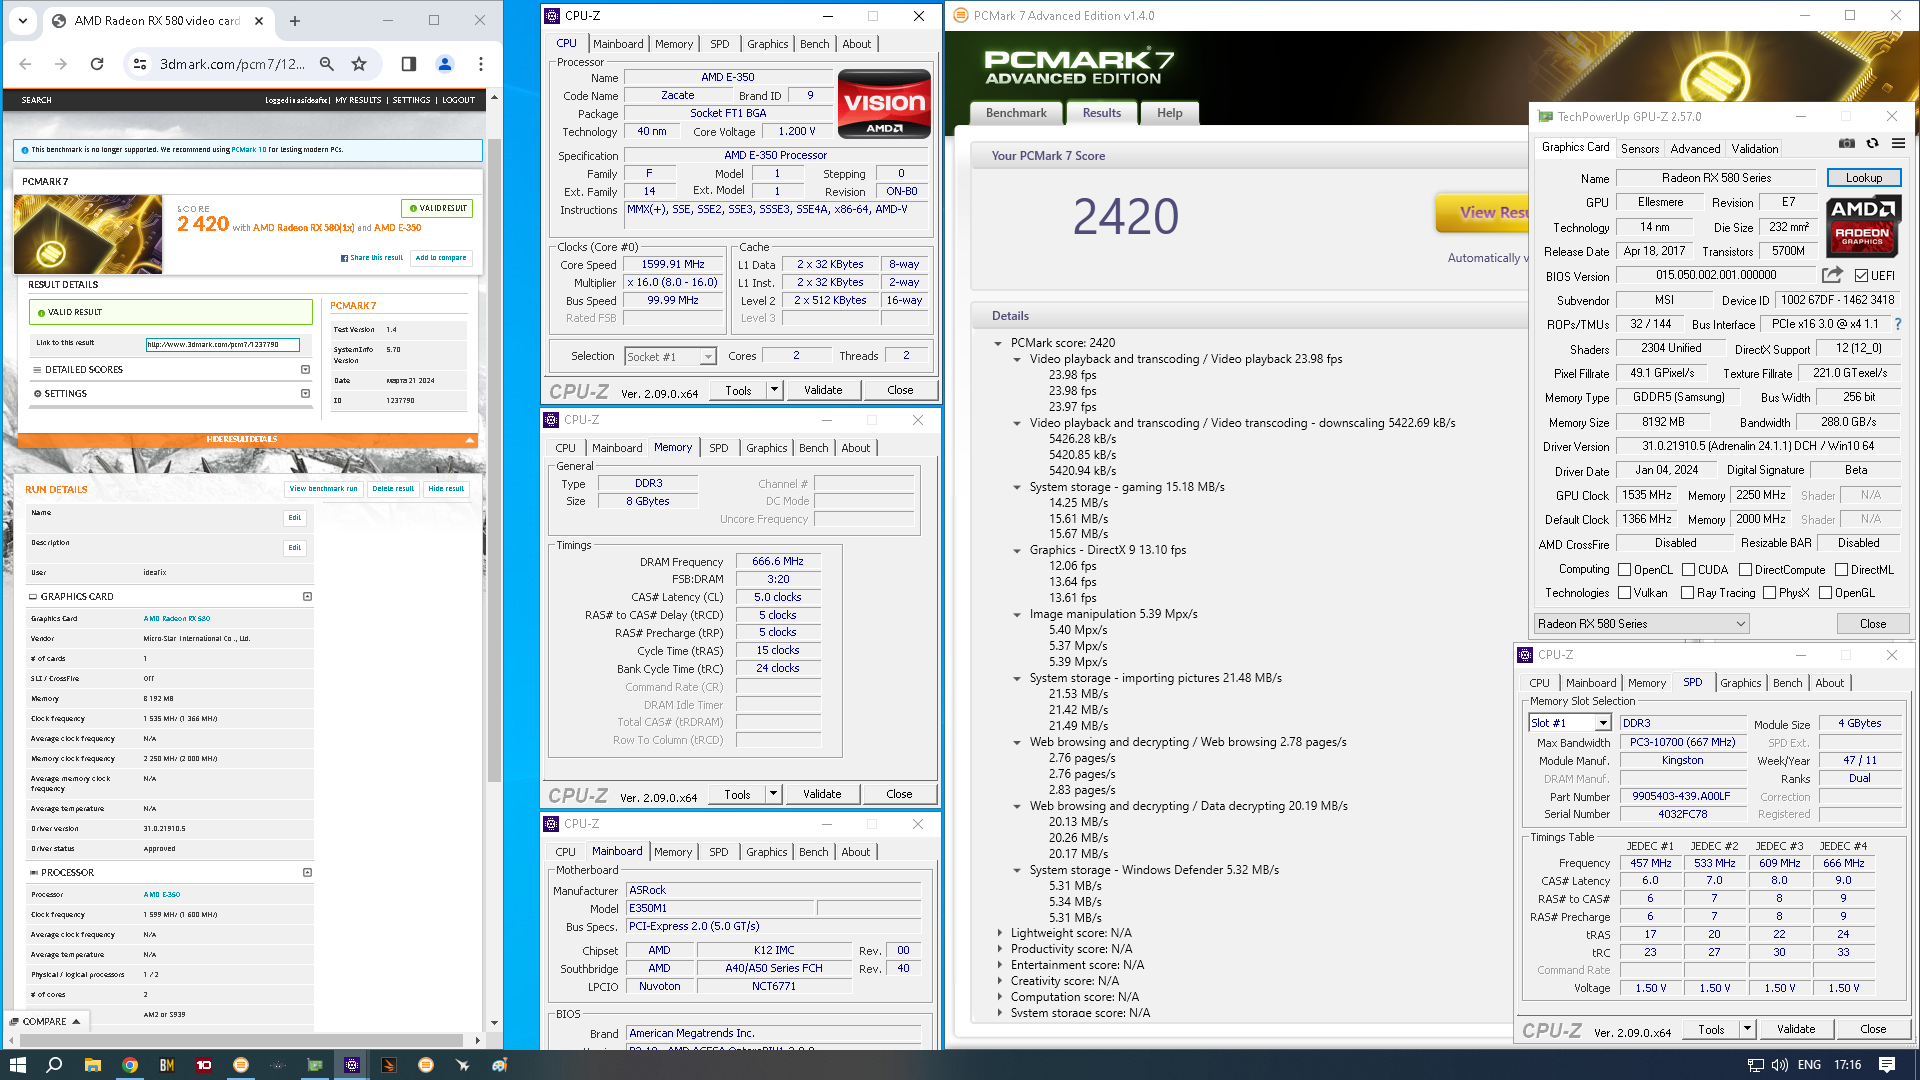Refresh GPU-Z data with refresh icon
This screenshot has width=1920, height=1080.
tap(1872, 143)
